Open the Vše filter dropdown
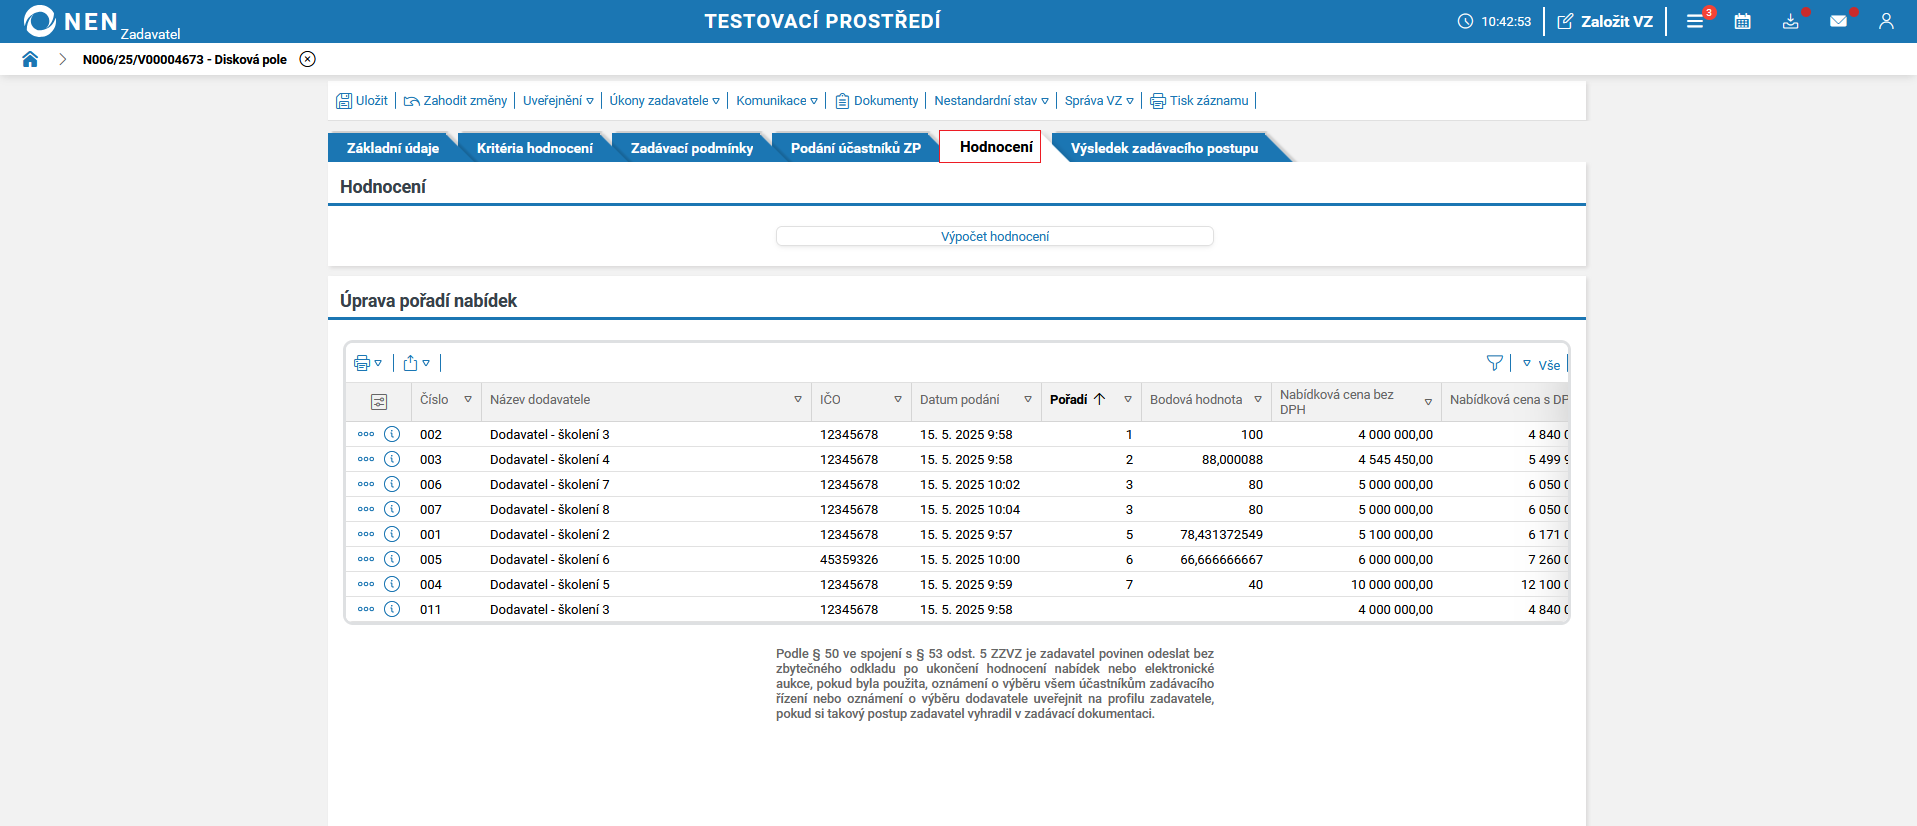 (1541, 364)
